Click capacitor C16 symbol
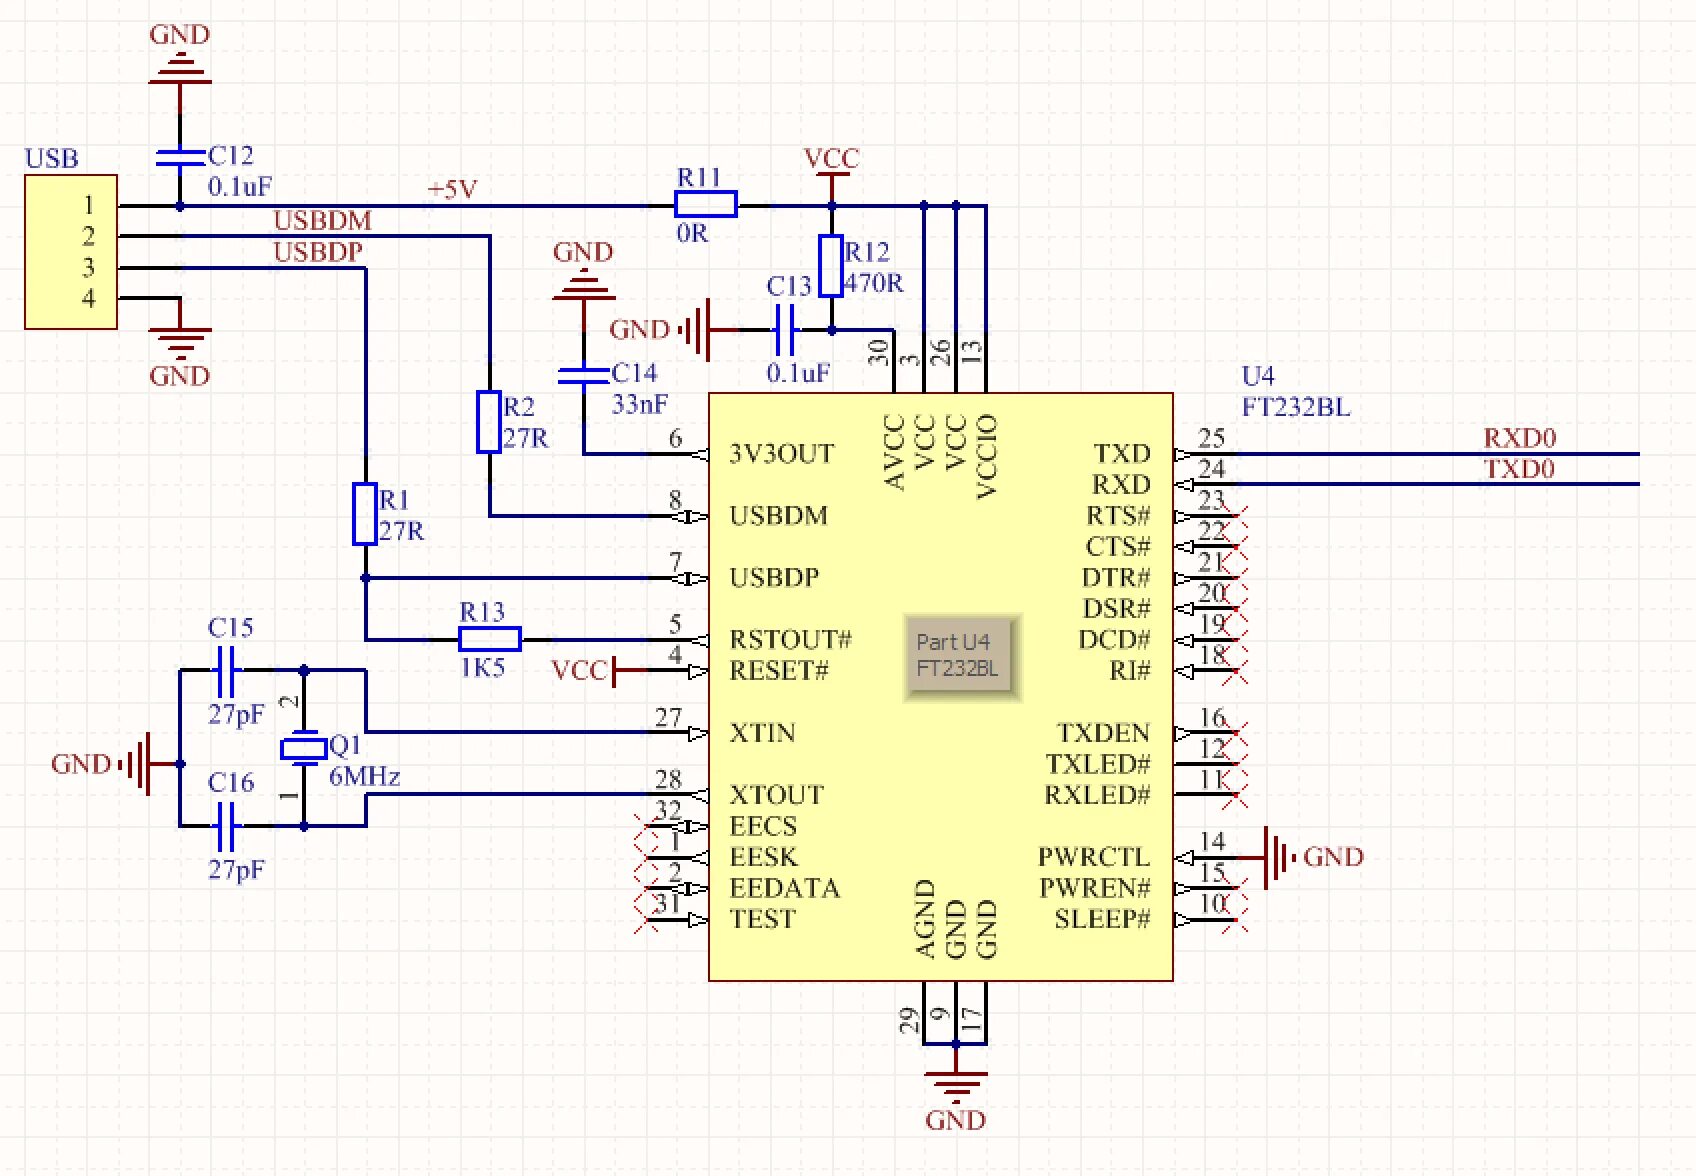 (x=226, y=826)
